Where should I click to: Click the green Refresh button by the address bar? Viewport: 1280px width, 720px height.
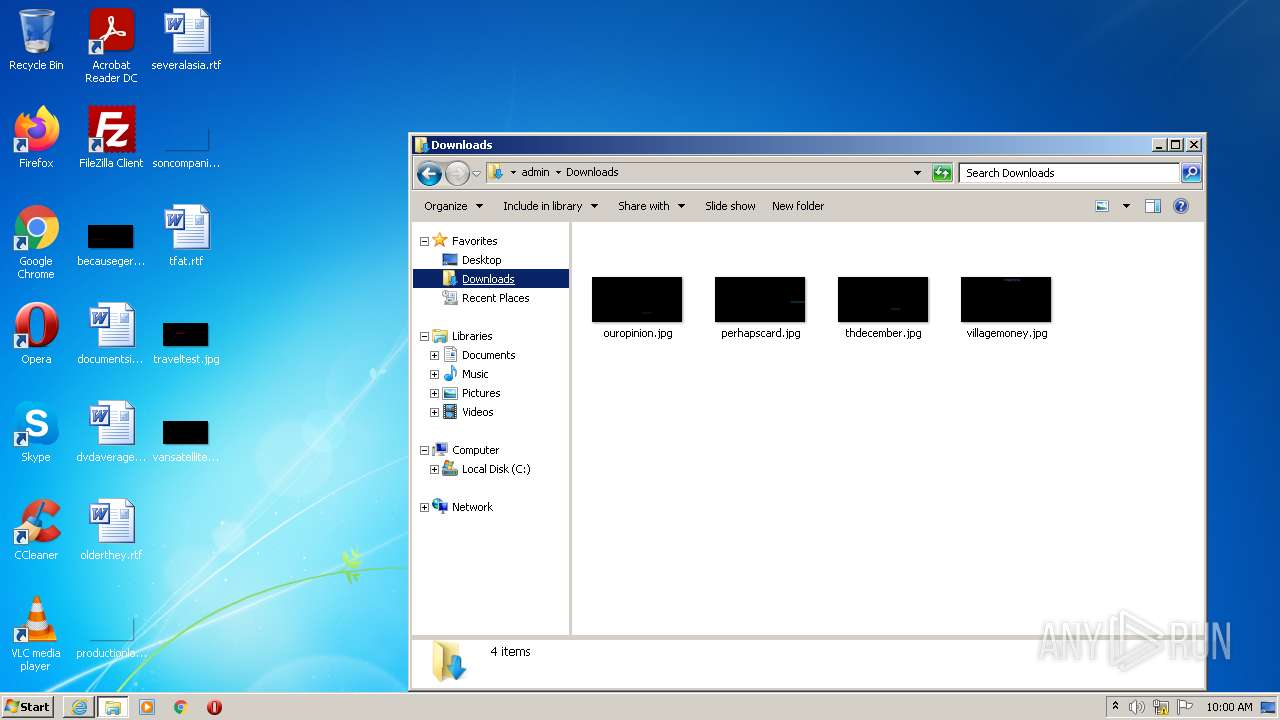[x=942, y=173]
